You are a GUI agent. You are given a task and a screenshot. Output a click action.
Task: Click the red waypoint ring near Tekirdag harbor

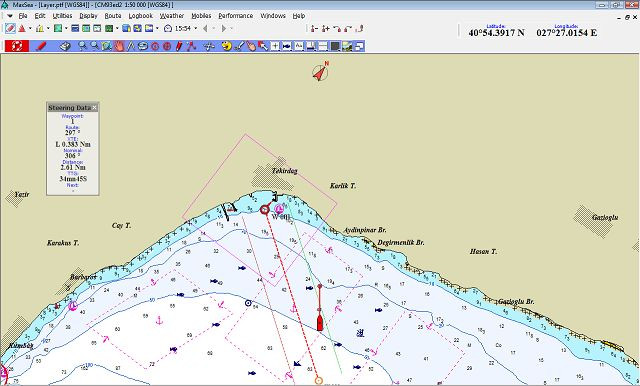(264, 209)
